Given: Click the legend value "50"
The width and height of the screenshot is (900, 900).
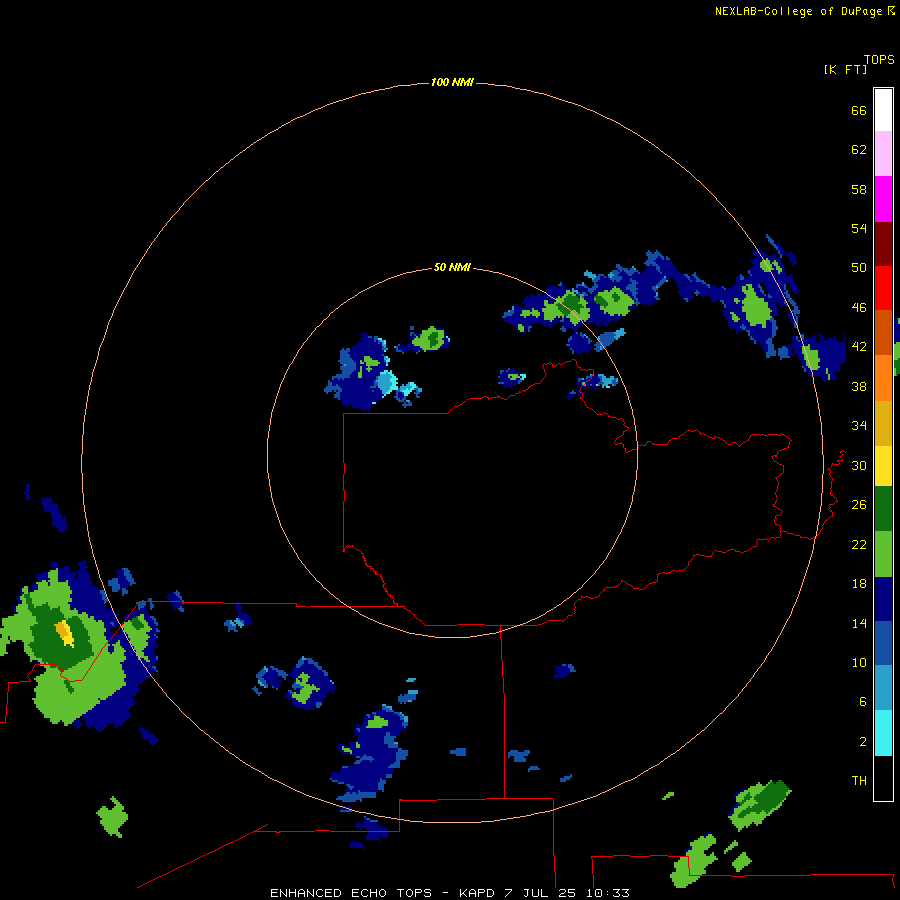Looking at the screenshot, I should 859,267.
